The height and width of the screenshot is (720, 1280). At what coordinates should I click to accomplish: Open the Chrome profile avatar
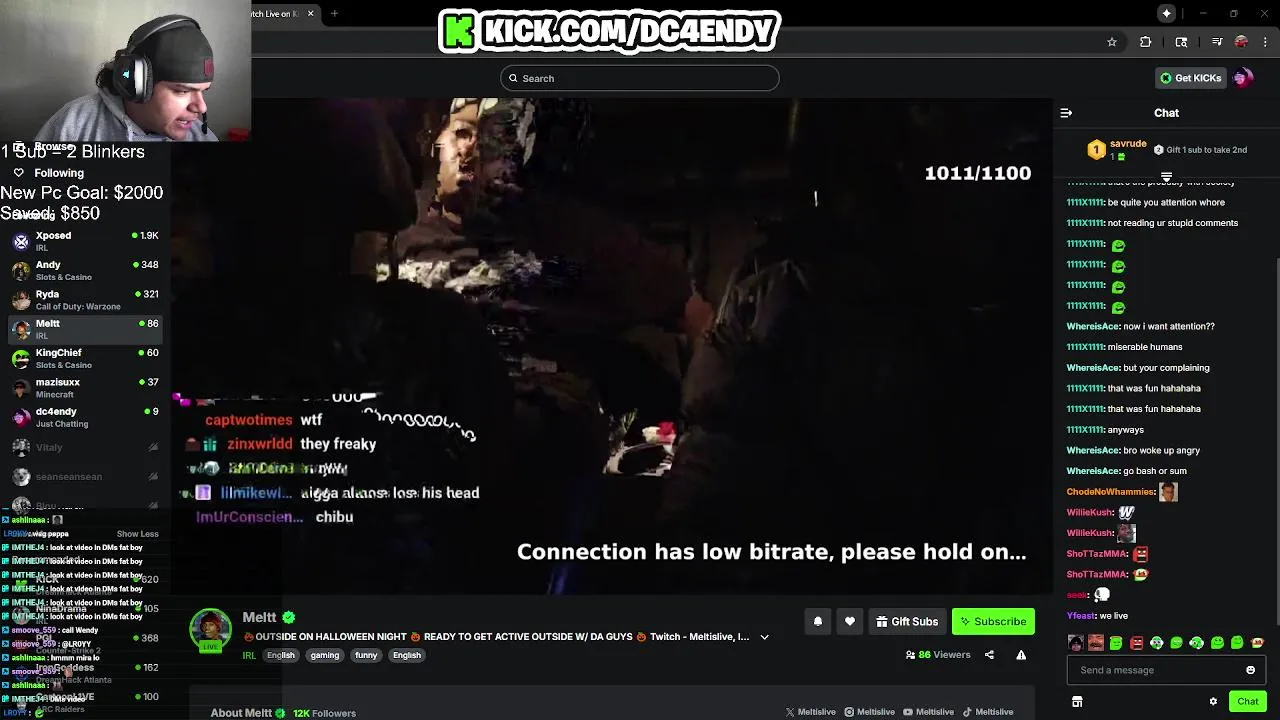tap(1241, 42)
